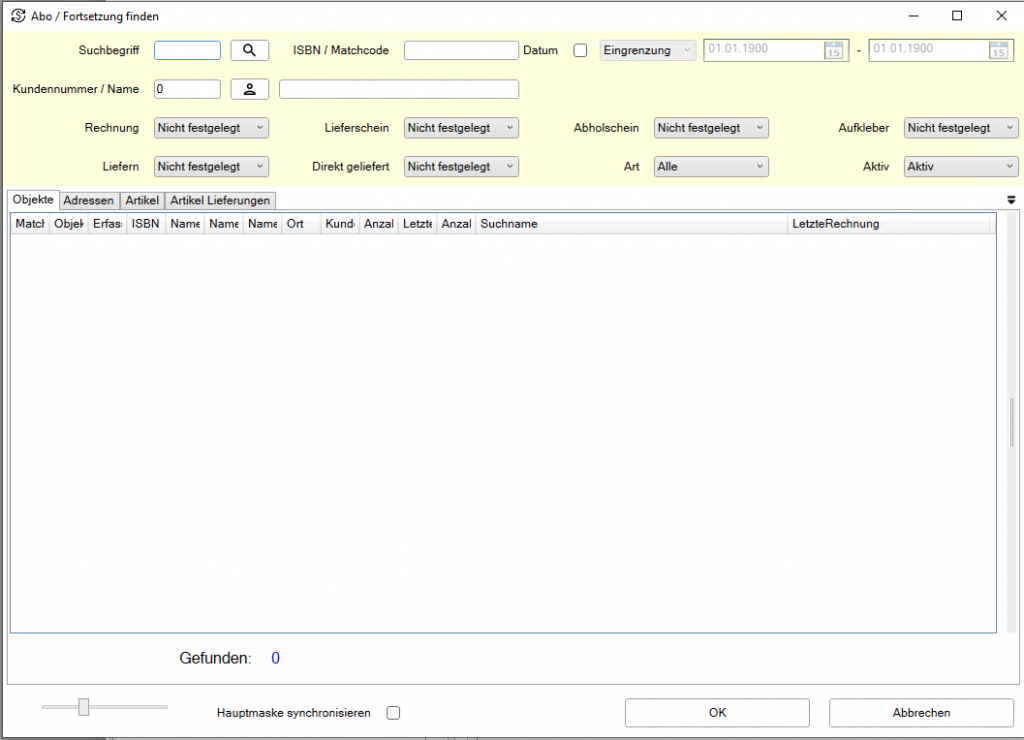Open the Rechnung dropdown

tap(211, 128)
